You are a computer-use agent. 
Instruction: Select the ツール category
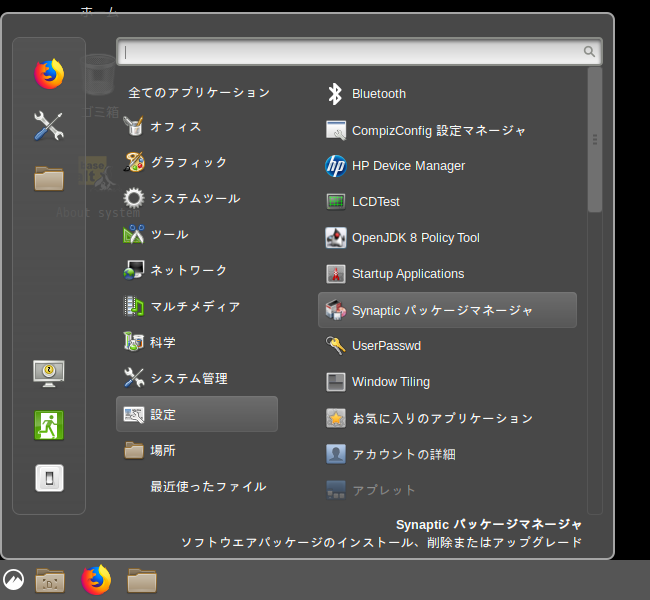tap(197, 234)
